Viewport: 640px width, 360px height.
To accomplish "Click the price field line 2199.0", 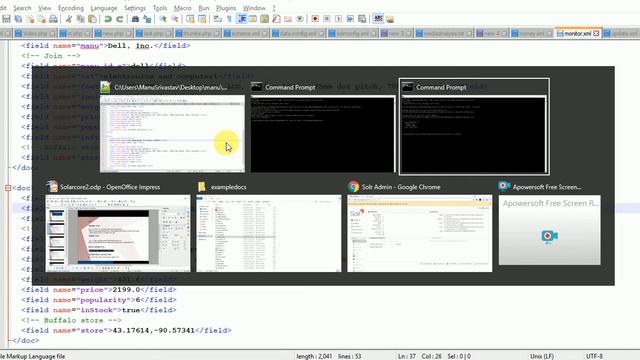I will click(99, 289).
